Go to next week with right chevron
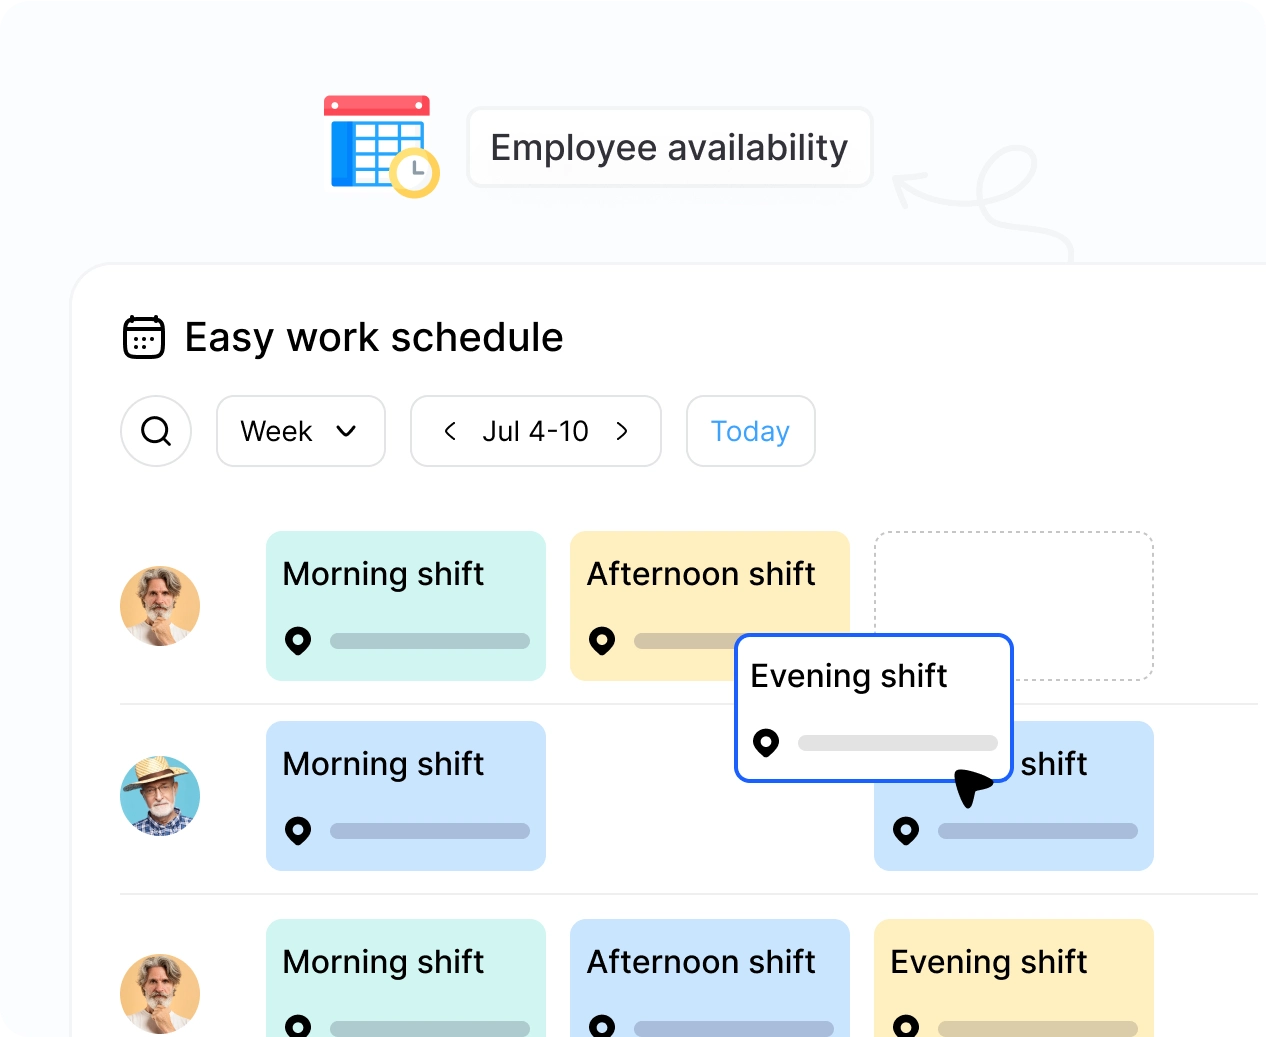1266x1037 pixels. point(622,431)
